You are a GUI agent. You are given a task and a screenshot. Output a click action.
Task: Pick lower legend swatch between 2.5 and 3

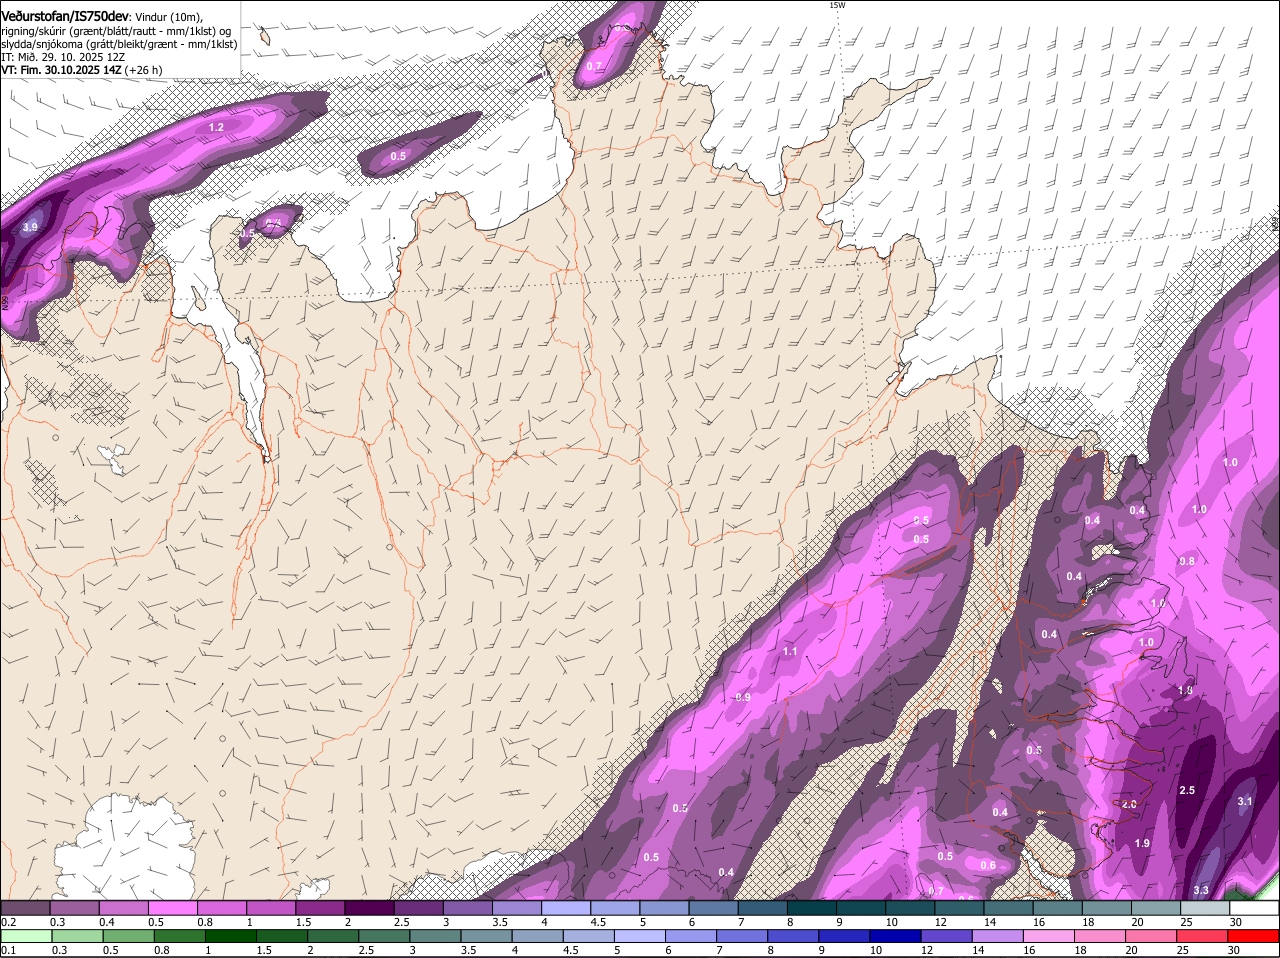click(386, 937)
